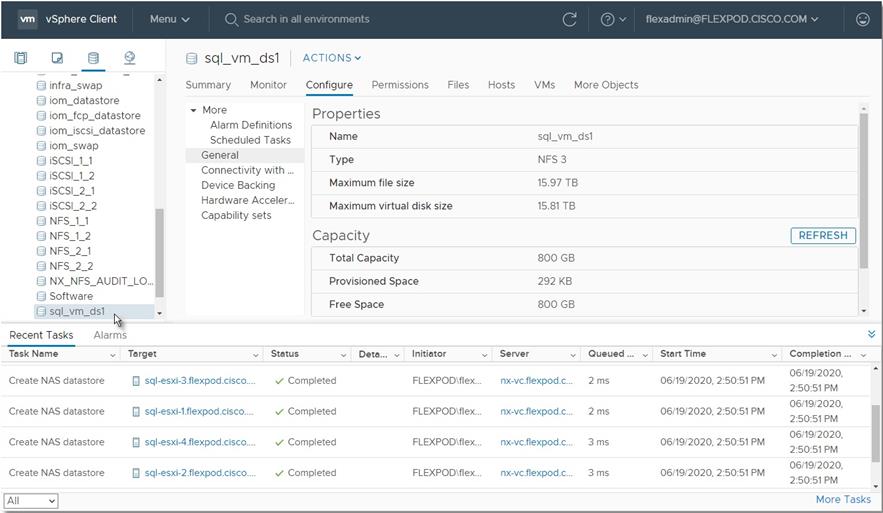Open Hosts and Clusters inventory view icon
Viewport: 883px width, 513px height.
[20, 58]
